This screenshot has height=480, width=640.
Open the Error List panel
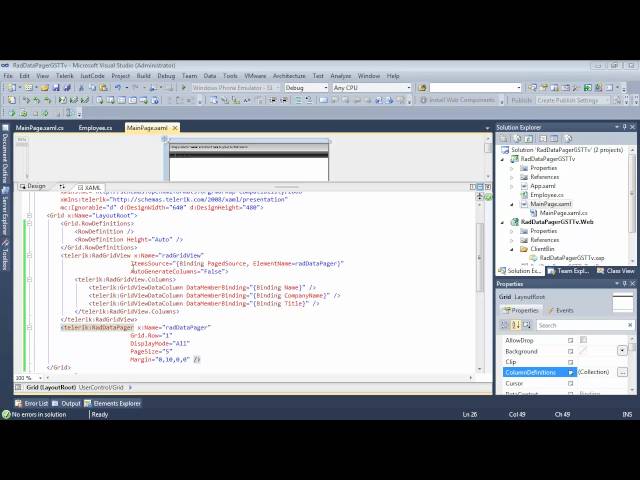tap(31, 403)
